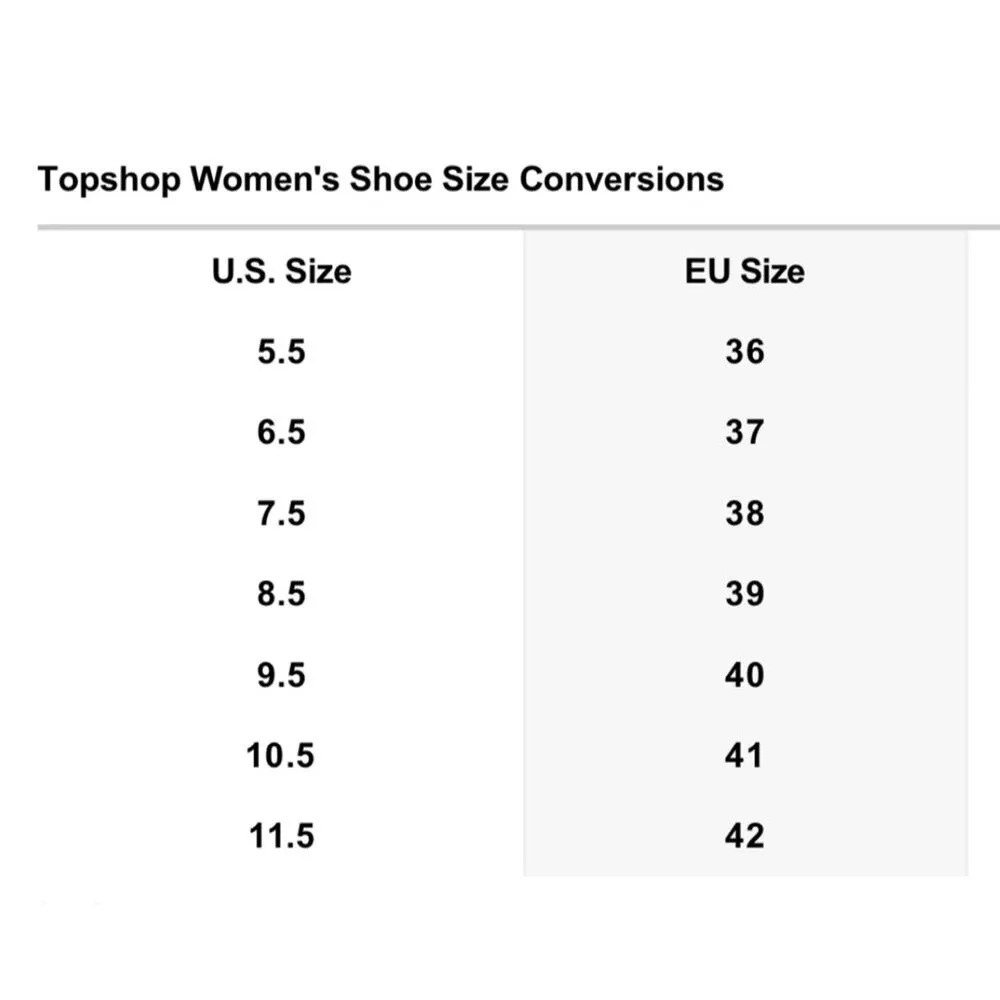
Task: Choose EU size 42 entry
Action: (x=744, y=836)
